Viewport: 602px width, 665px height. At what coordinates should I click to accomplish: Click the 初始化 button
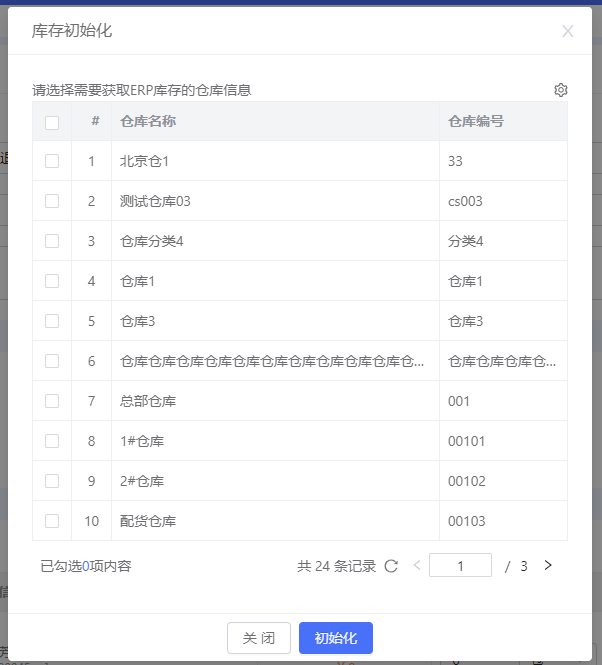[336, 638]
